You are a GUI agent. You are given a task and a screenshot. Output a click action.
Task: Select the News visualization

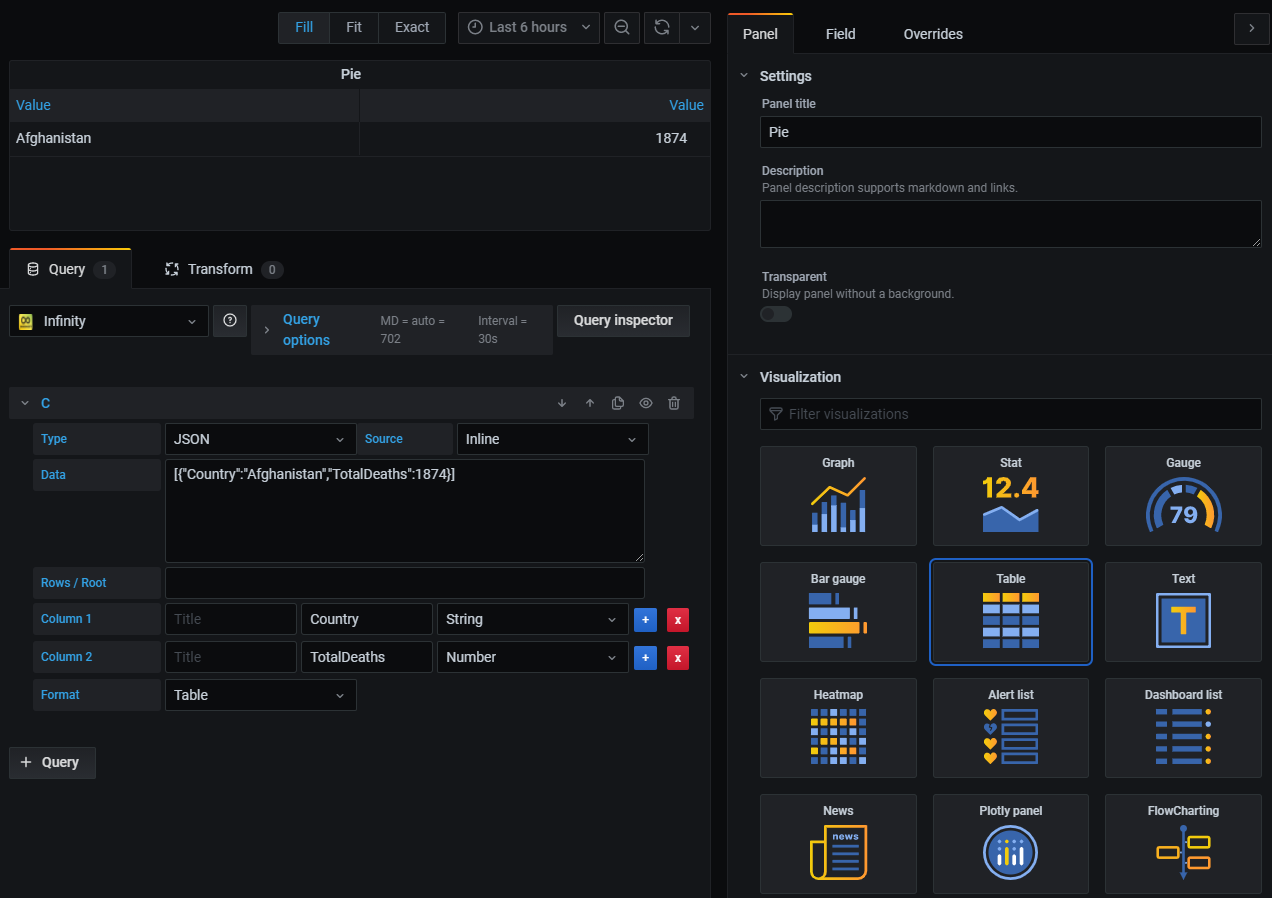pyautogui.click(x=838, y=844)
